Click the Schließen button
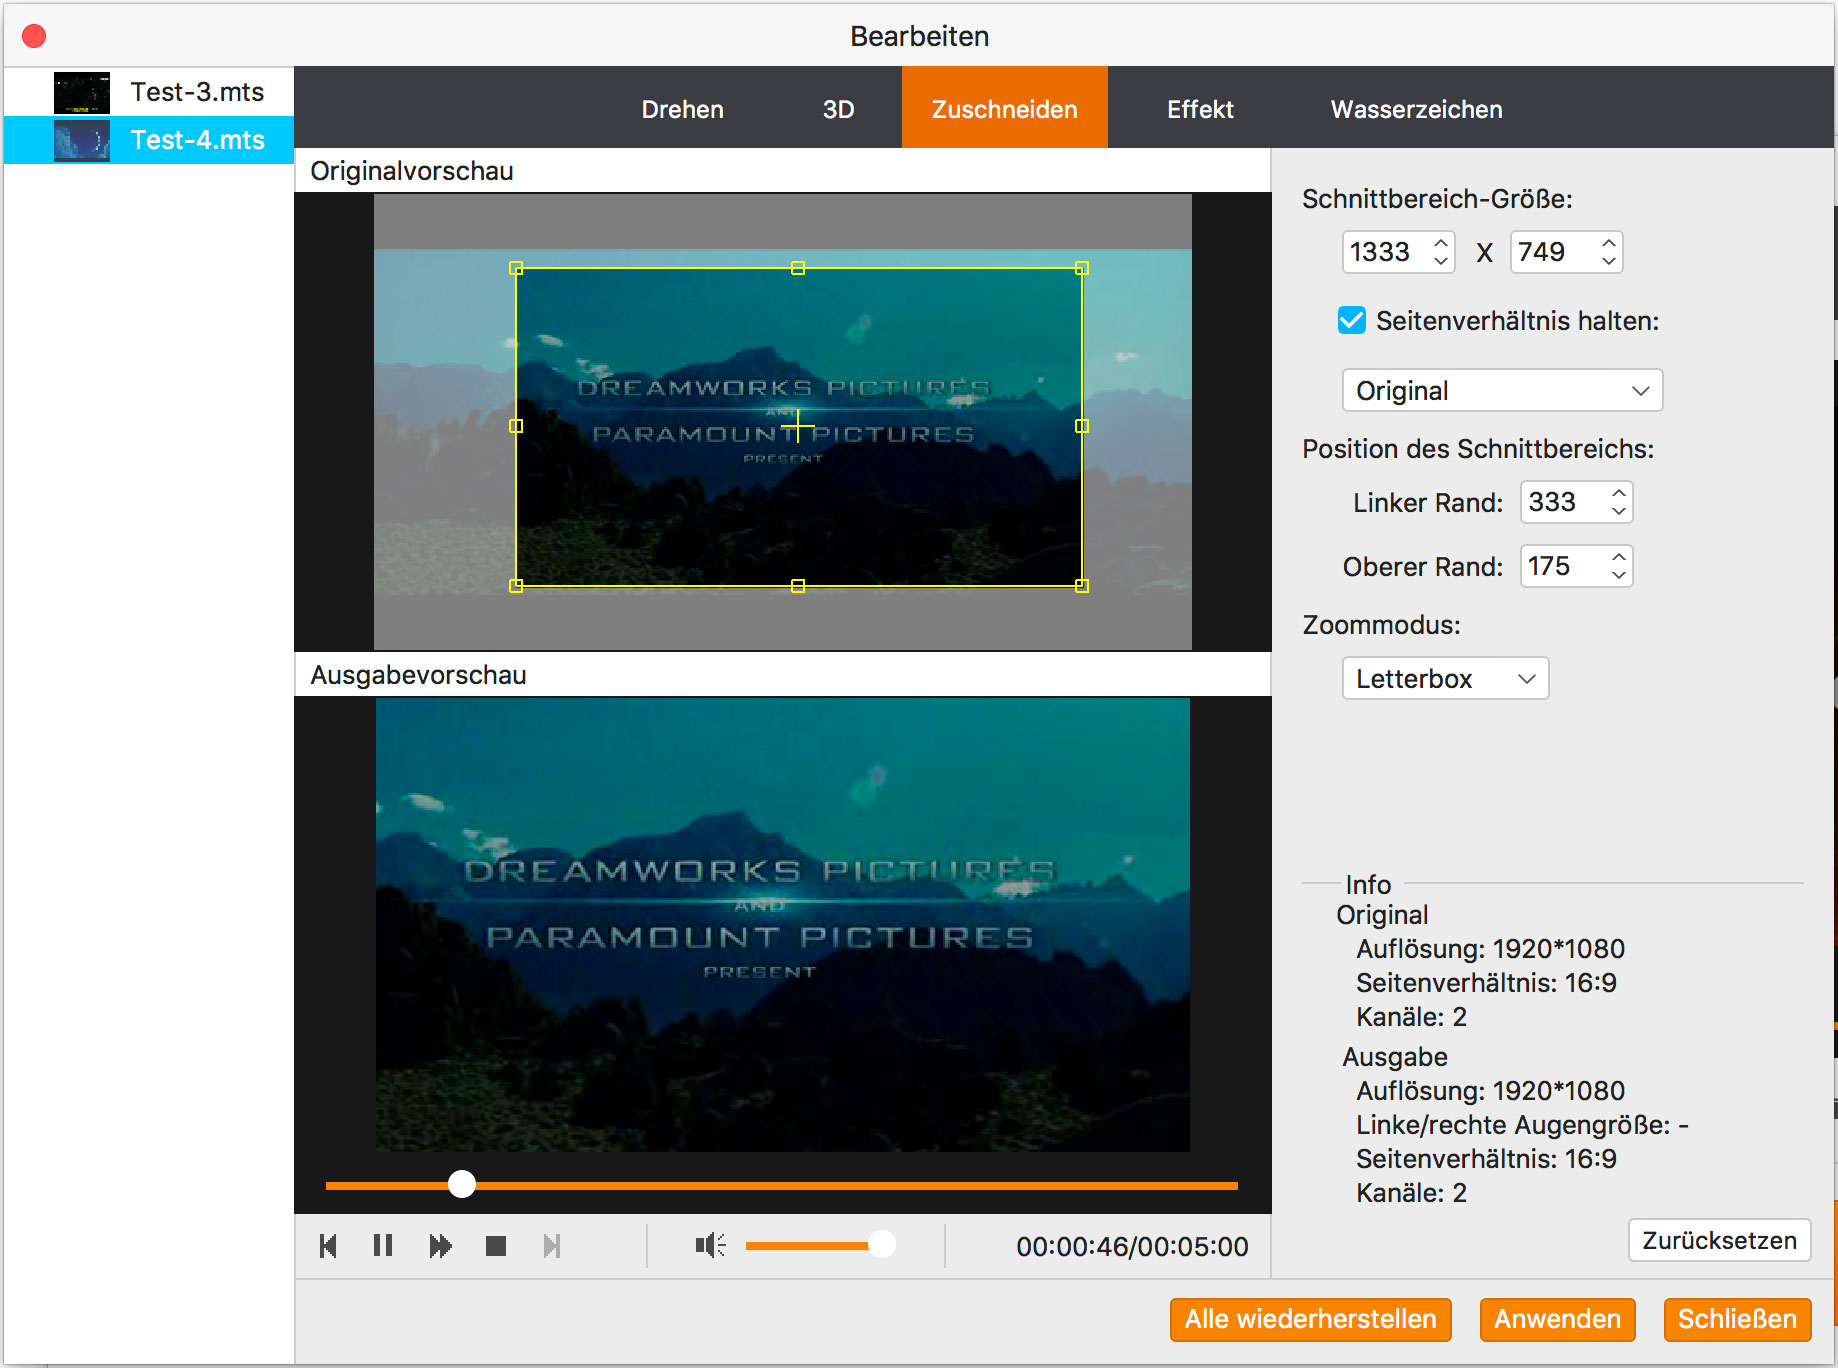The image size is (1838, 1368). click(1737, 1319)
